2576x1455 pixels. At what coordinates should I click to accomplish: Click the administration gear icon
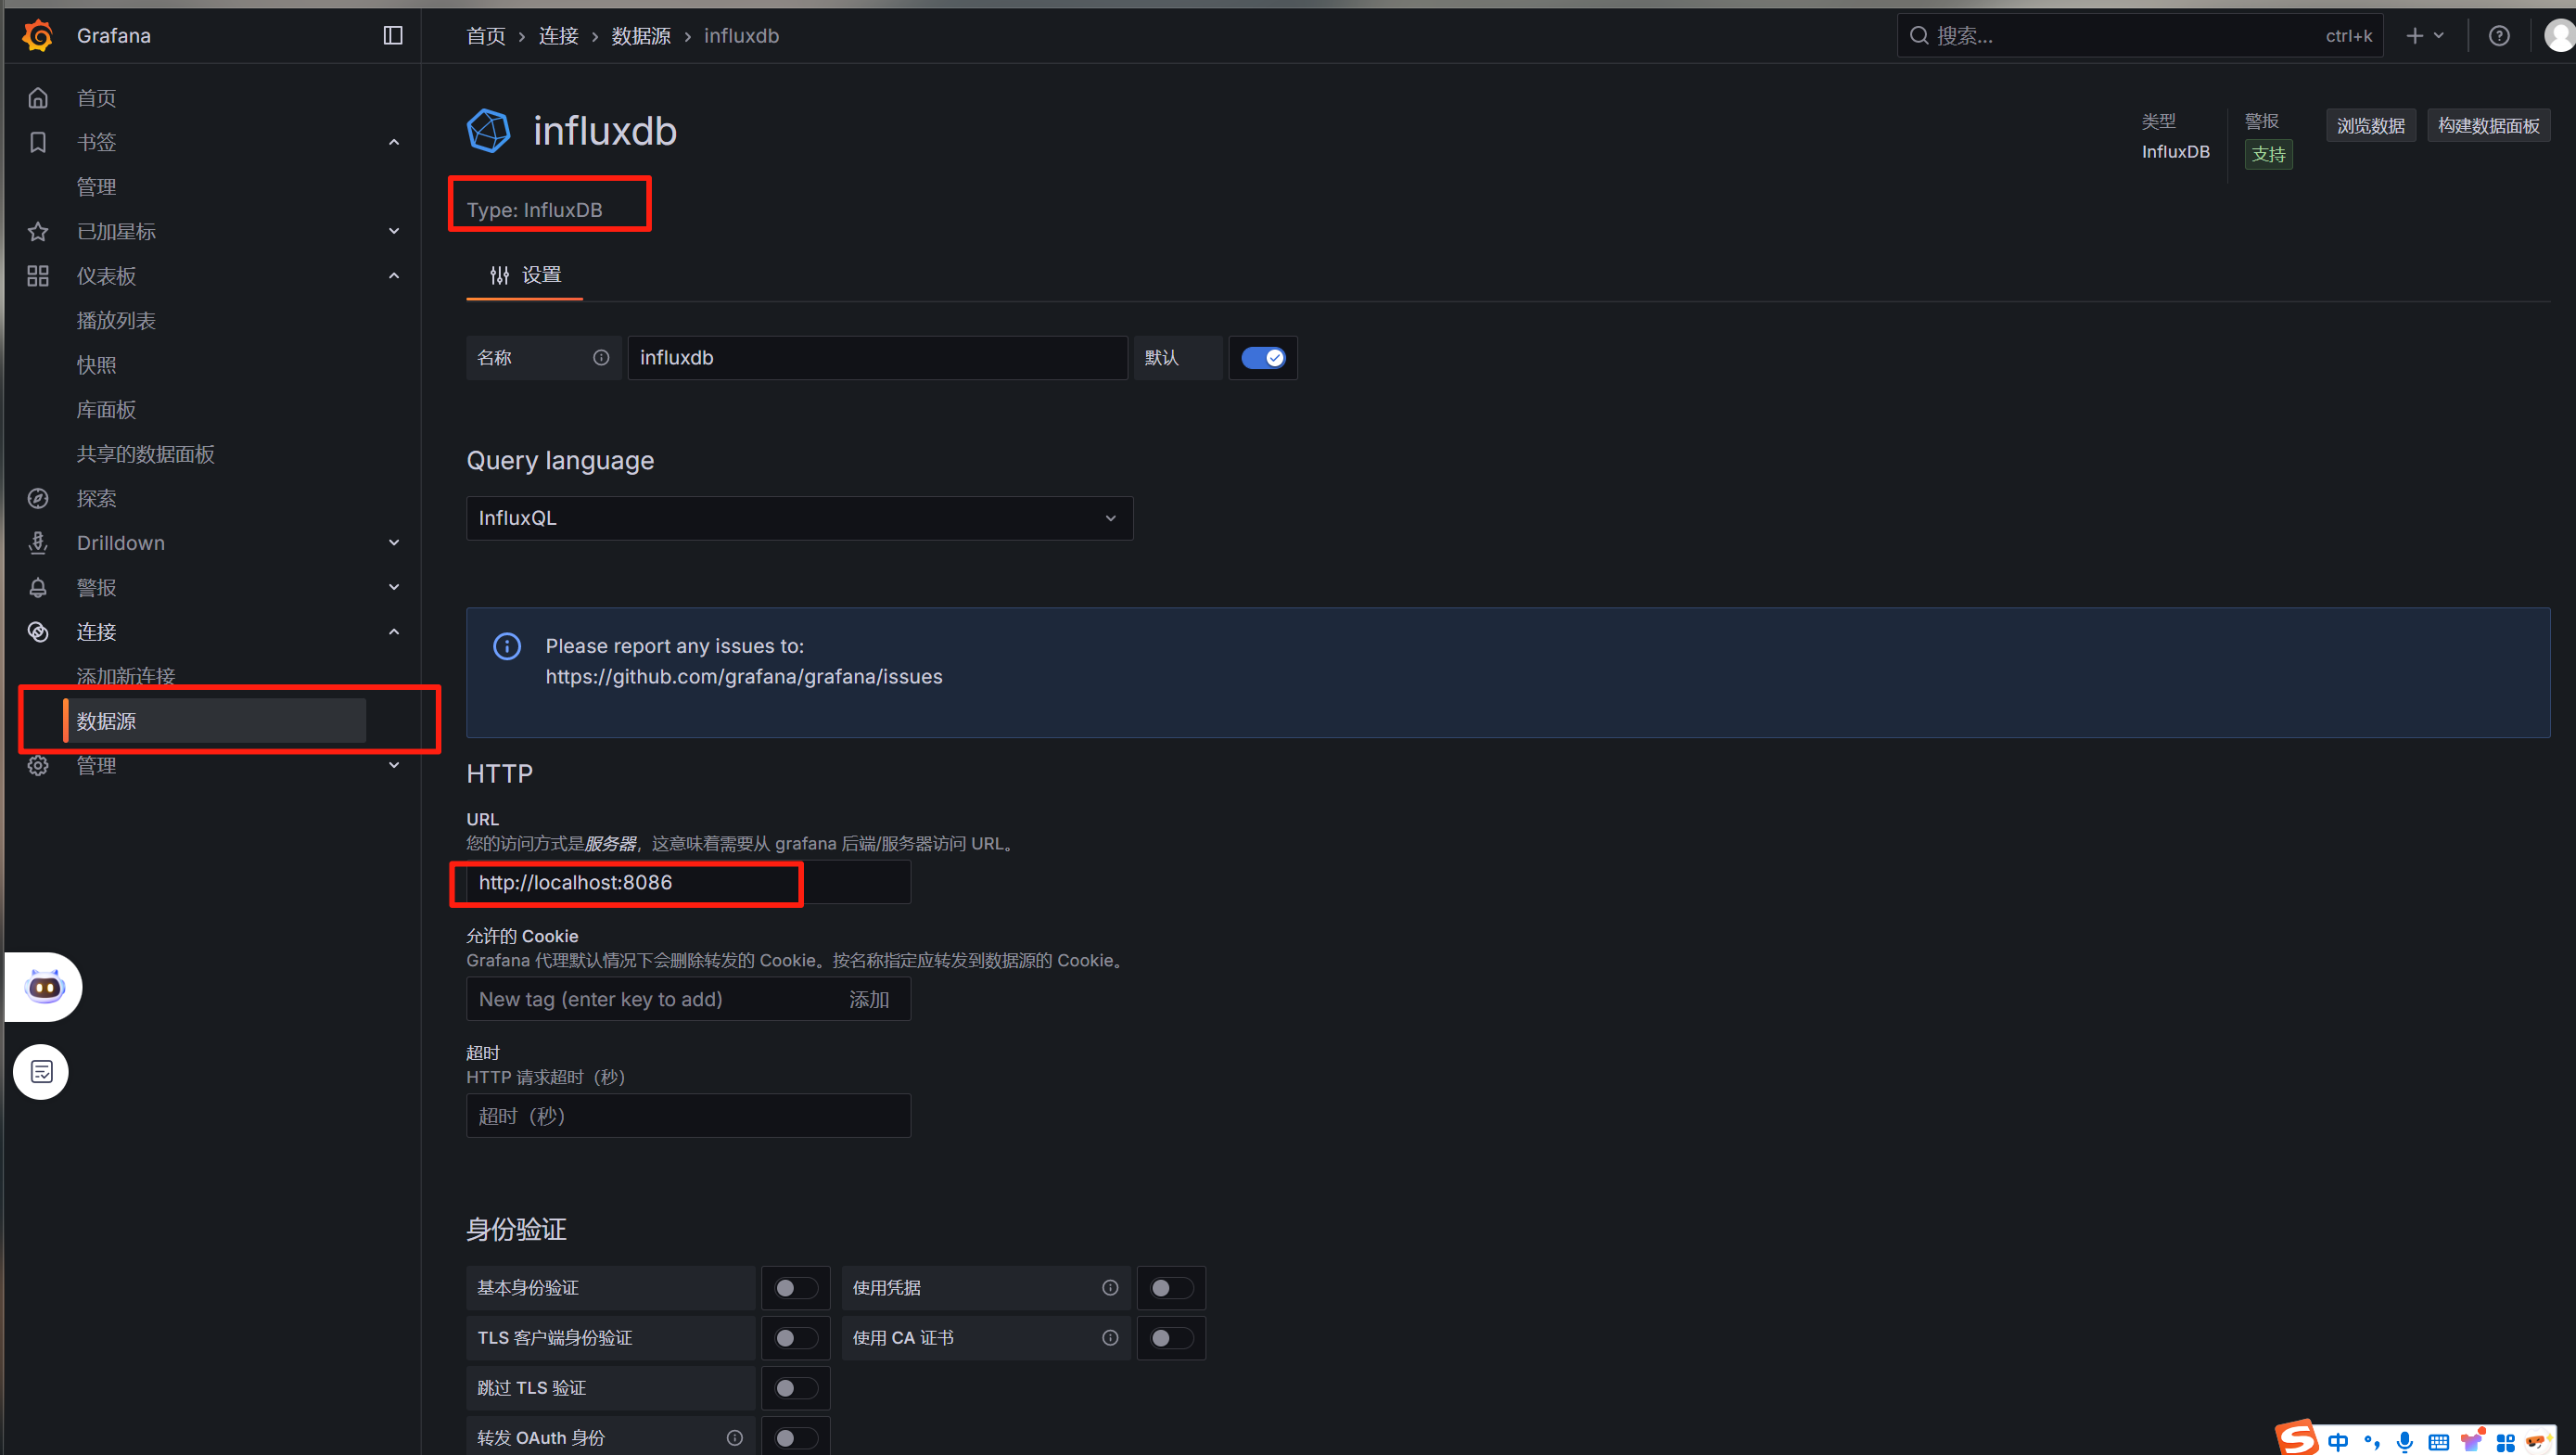pyautogui.click(x=38, y=765)
